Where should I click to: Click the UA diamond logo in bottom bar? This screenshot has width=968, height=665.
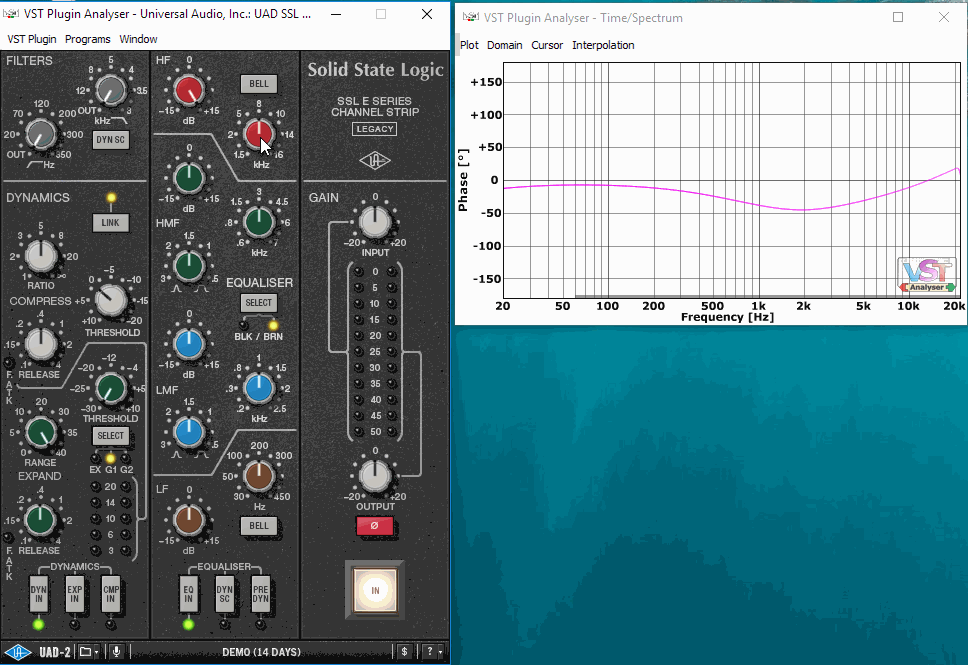pos(18,652)
